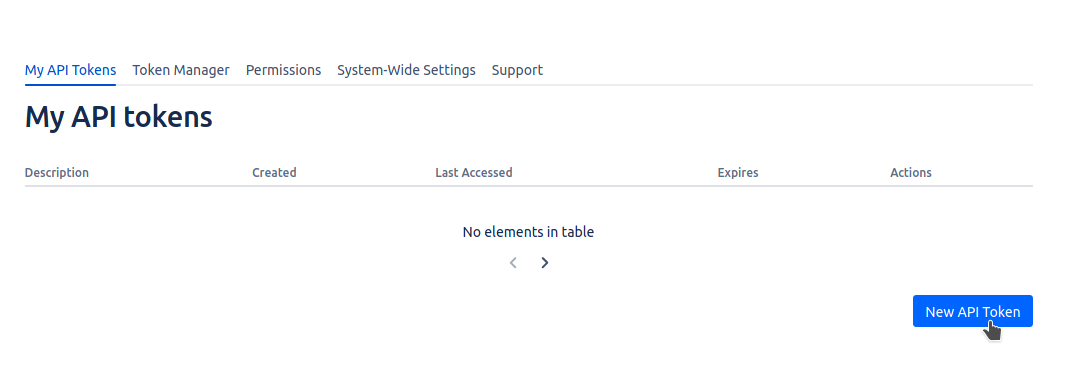Select the My API Tokens tab
The height and width of the screenshot is (369, 1068).
pos(70,70)
